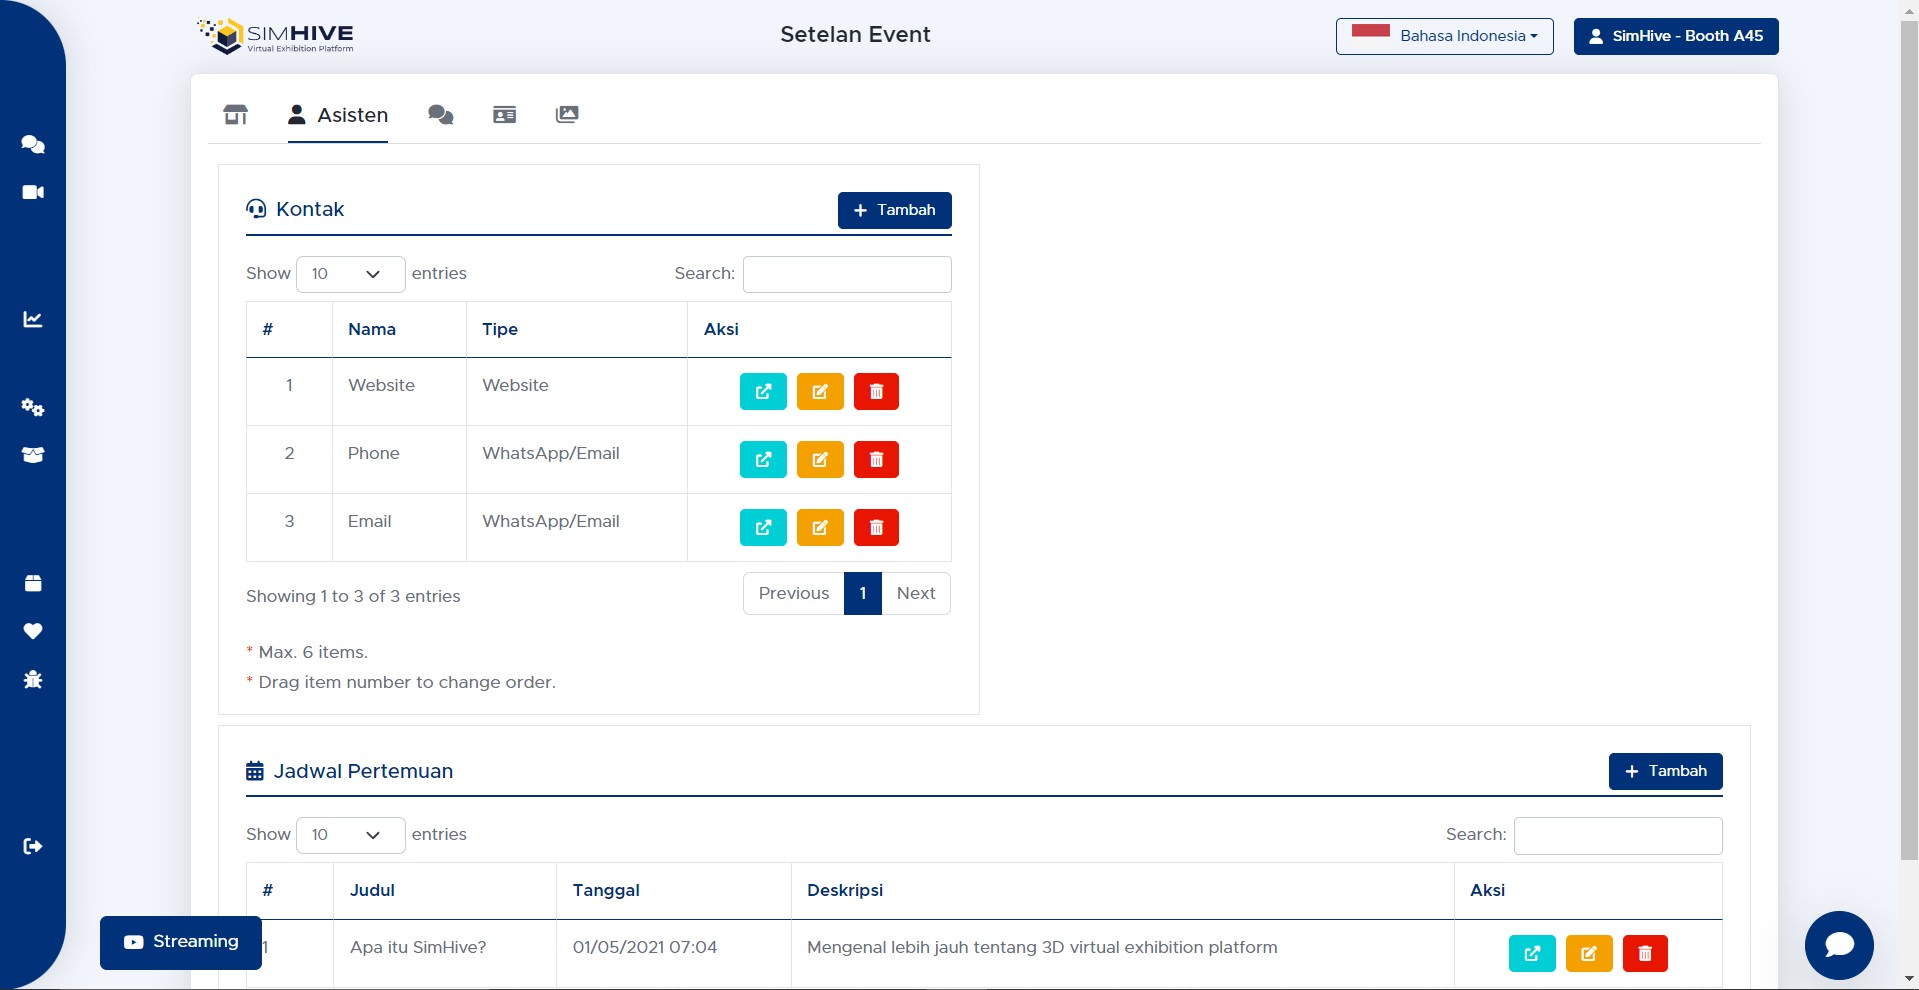Edit the 'Apa itu SimHive?' meeting

pyautogui.click(x=1589, y=954)
